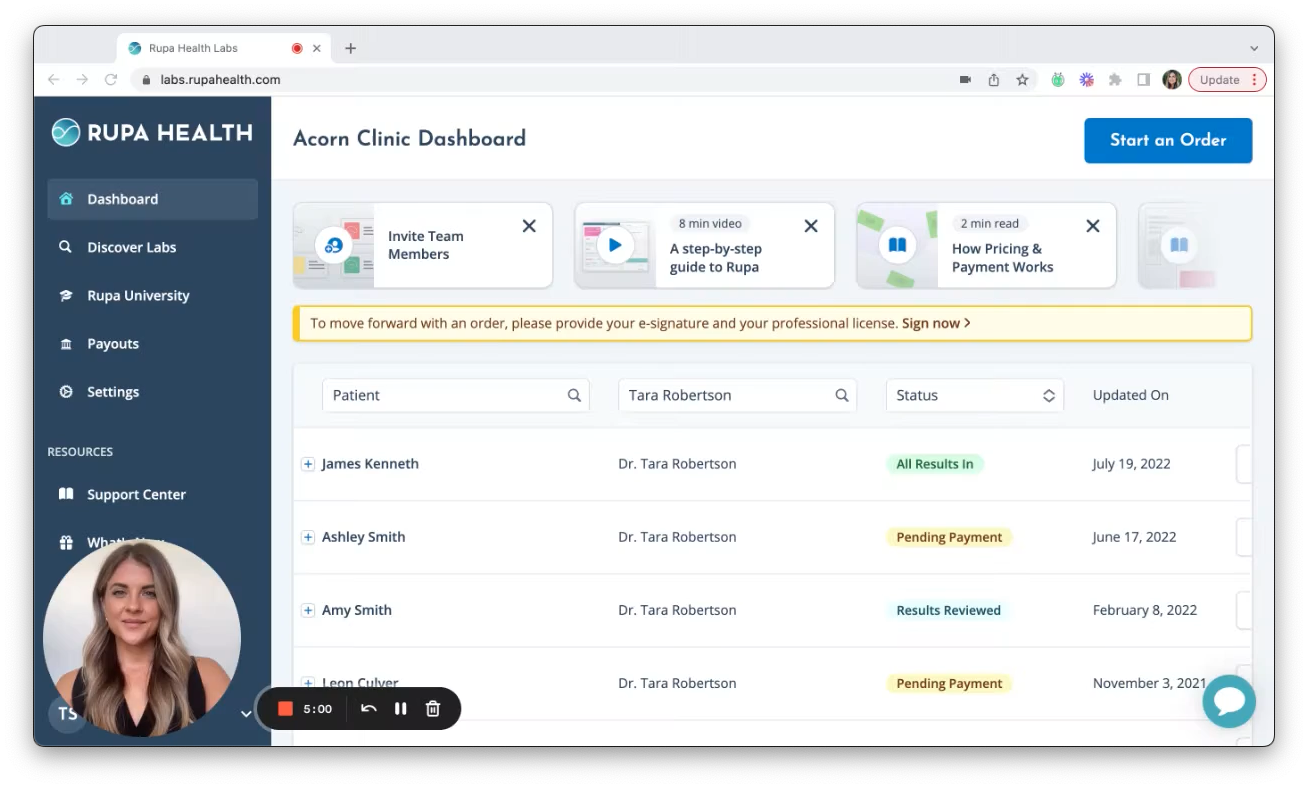Image resolution: width=1308 pixels, height=788 pixels.
Task: Dismiss the Invite Team Members card
Action: pyautogui.click(x=529, y=226)
